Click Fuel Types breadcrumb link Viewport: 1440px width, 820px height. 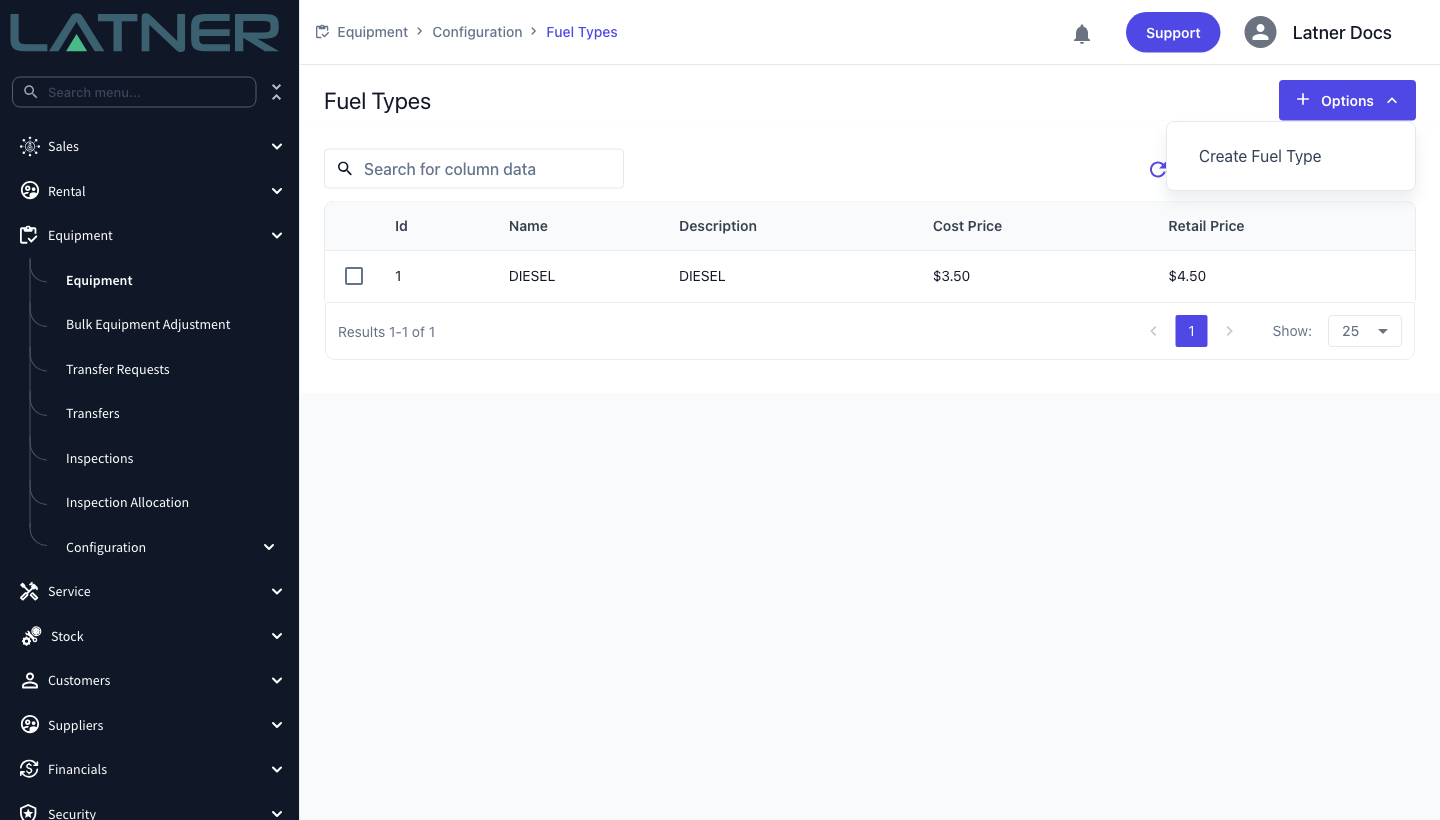[582, 32]
